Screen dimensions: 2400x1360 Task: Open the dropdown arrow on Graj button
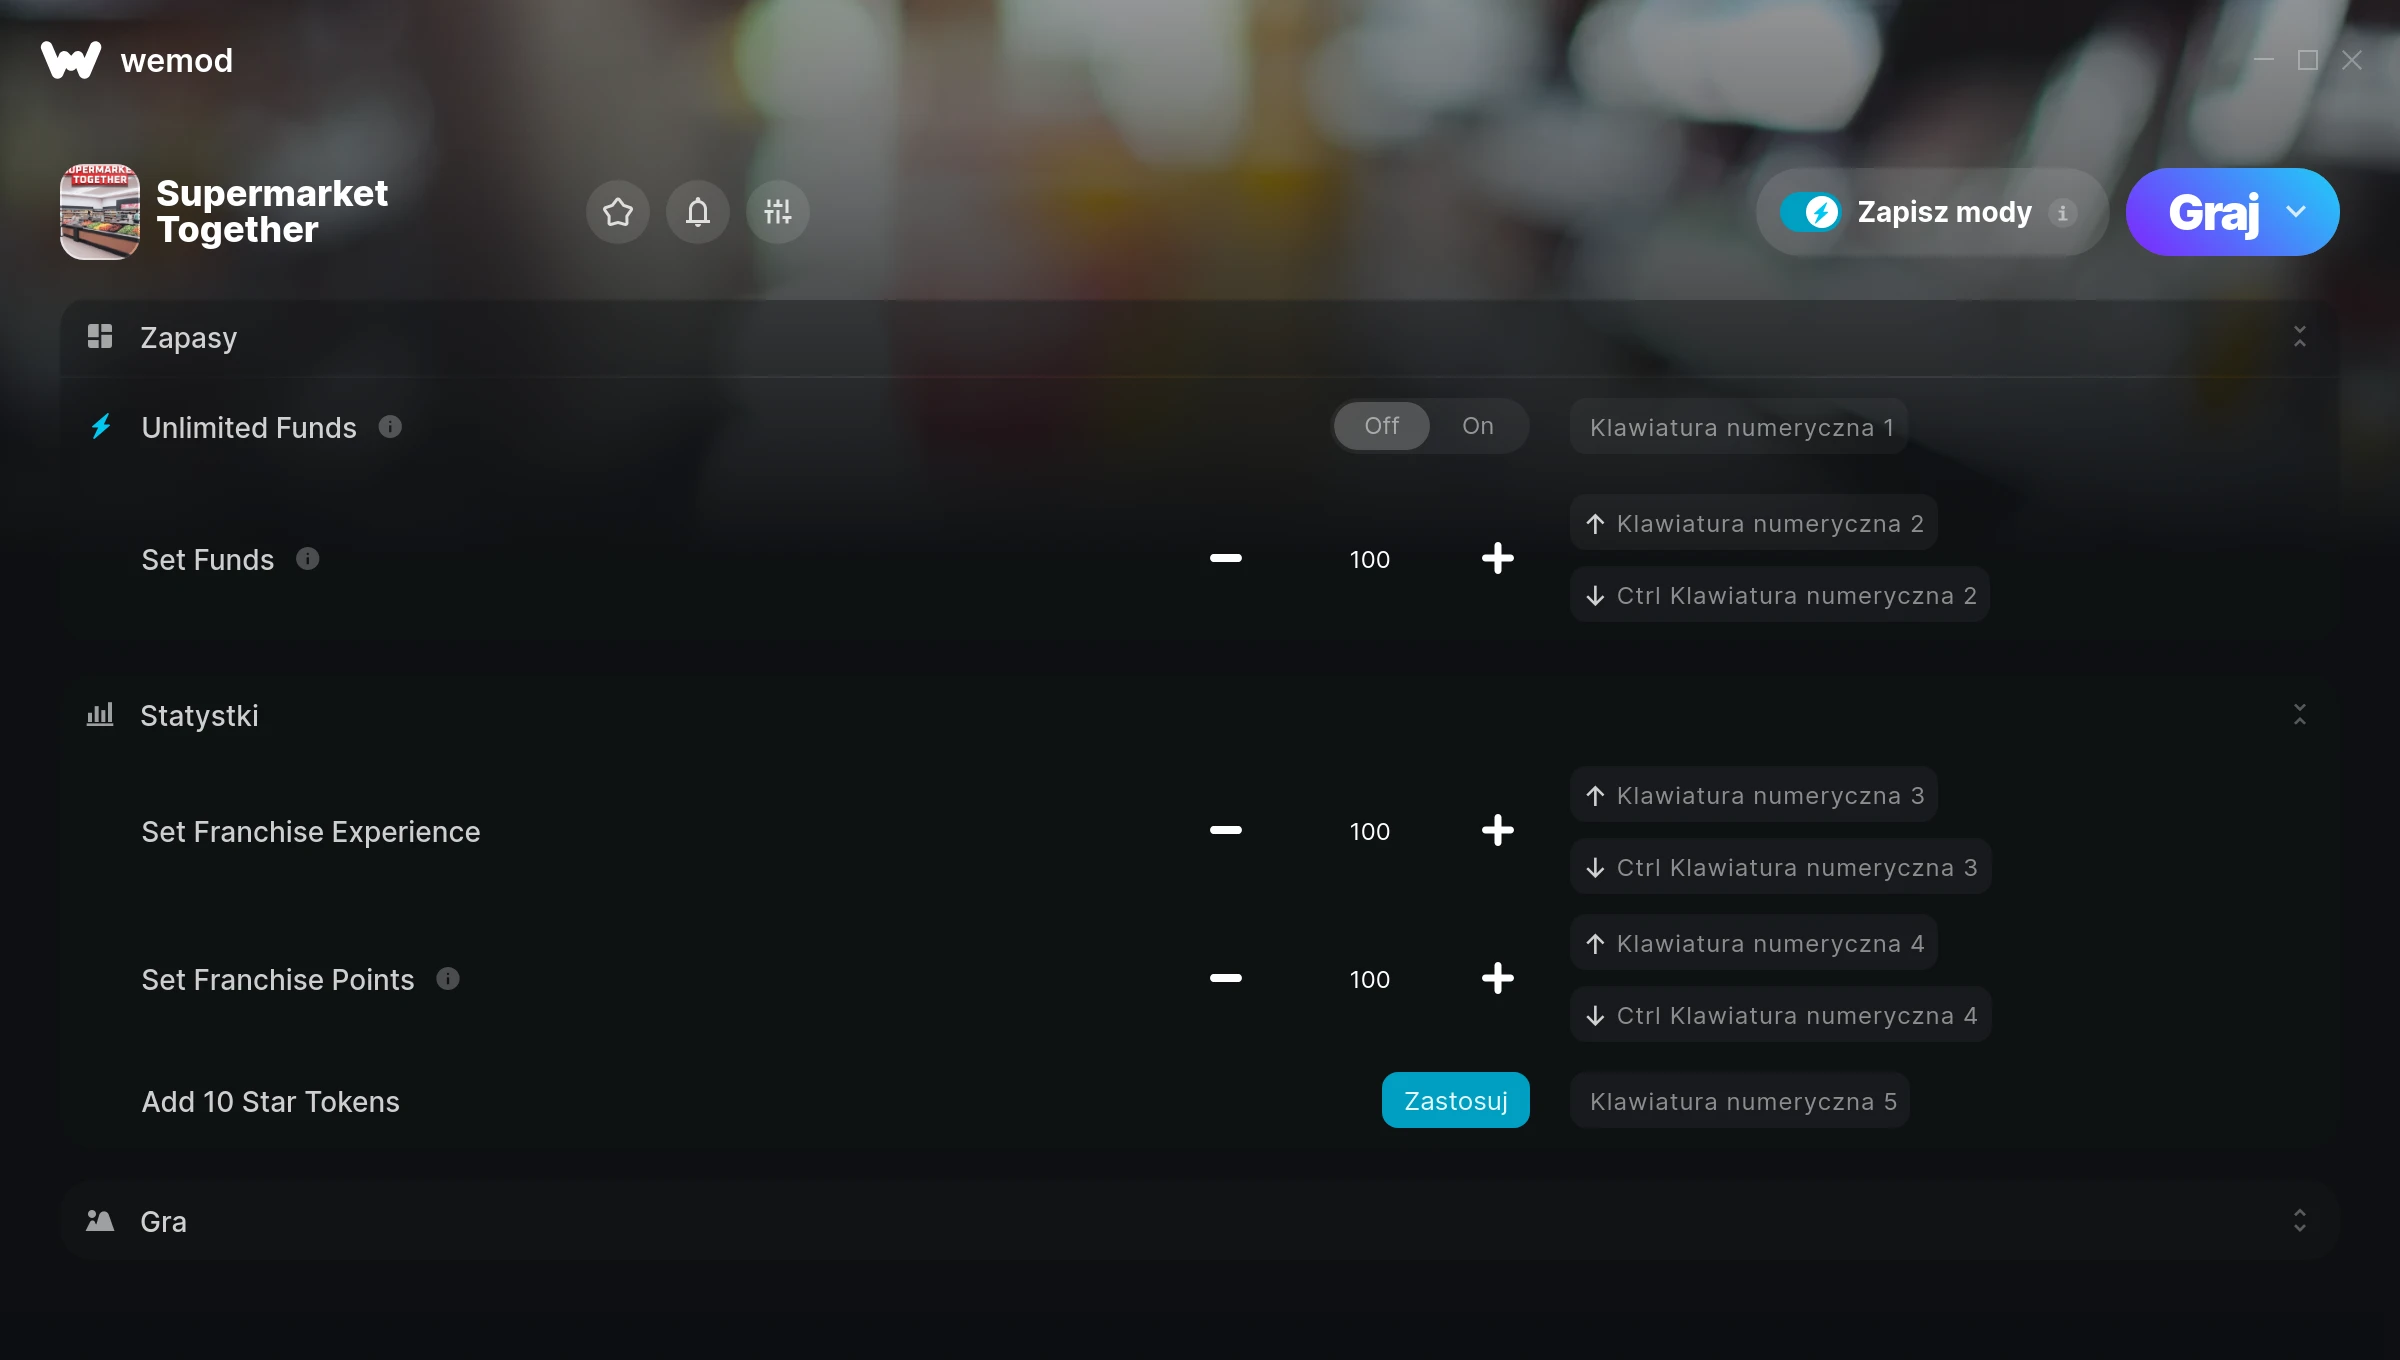click(2296, 212)
